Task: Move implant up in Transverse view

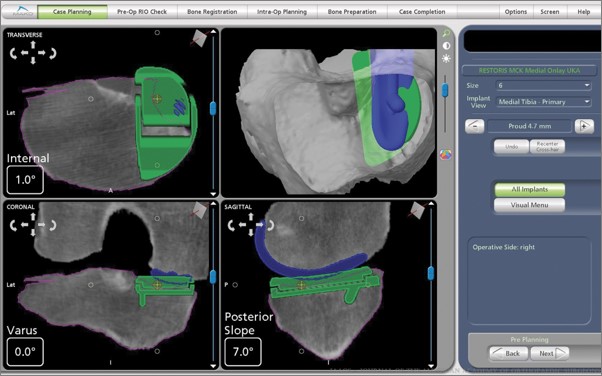Action: click(33, 45)
